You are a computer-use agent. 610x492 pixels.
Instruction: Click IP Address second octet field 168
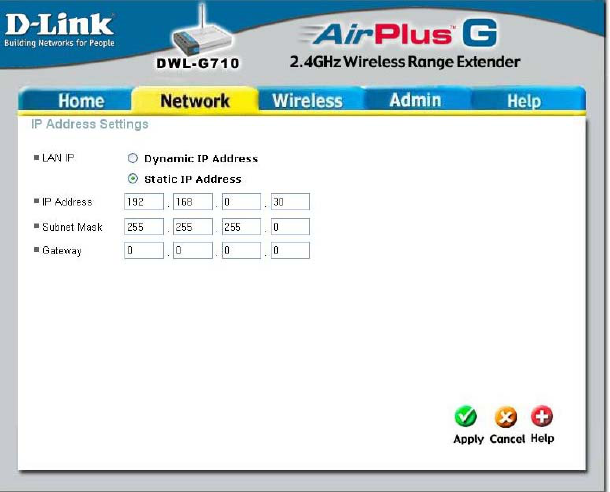point(193,201)
